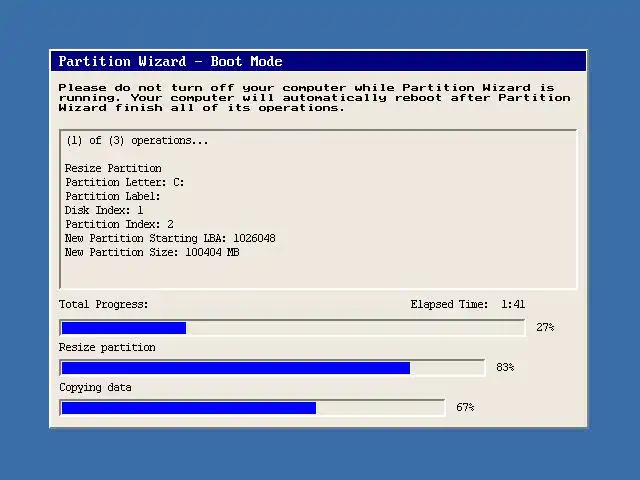The image size is (640, 480).
Task: Click the 'Please do not turn off' warning text
Action: coord(314,98)
